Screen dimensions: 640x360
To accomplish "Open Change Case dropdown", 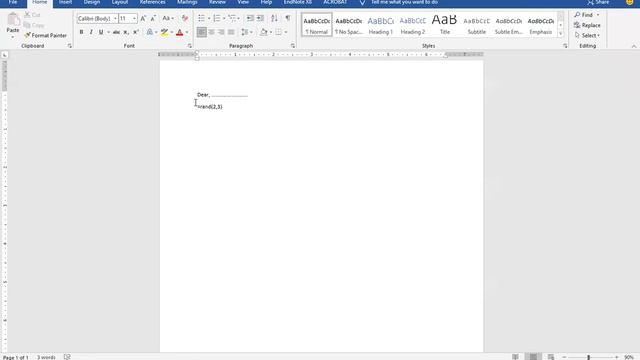I will coord(168,18).
